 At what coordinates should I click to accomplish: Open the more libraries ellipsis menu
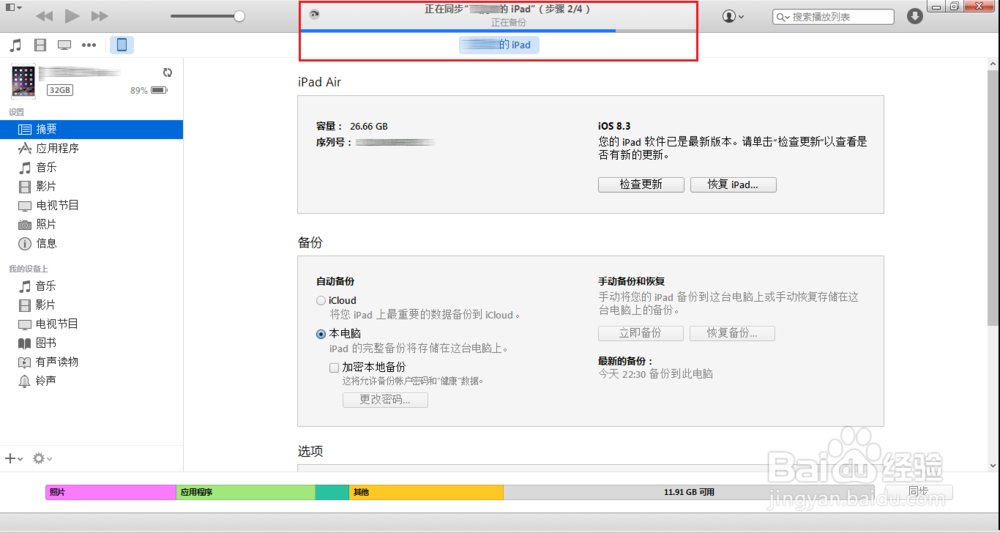click(x=89, y=45)
